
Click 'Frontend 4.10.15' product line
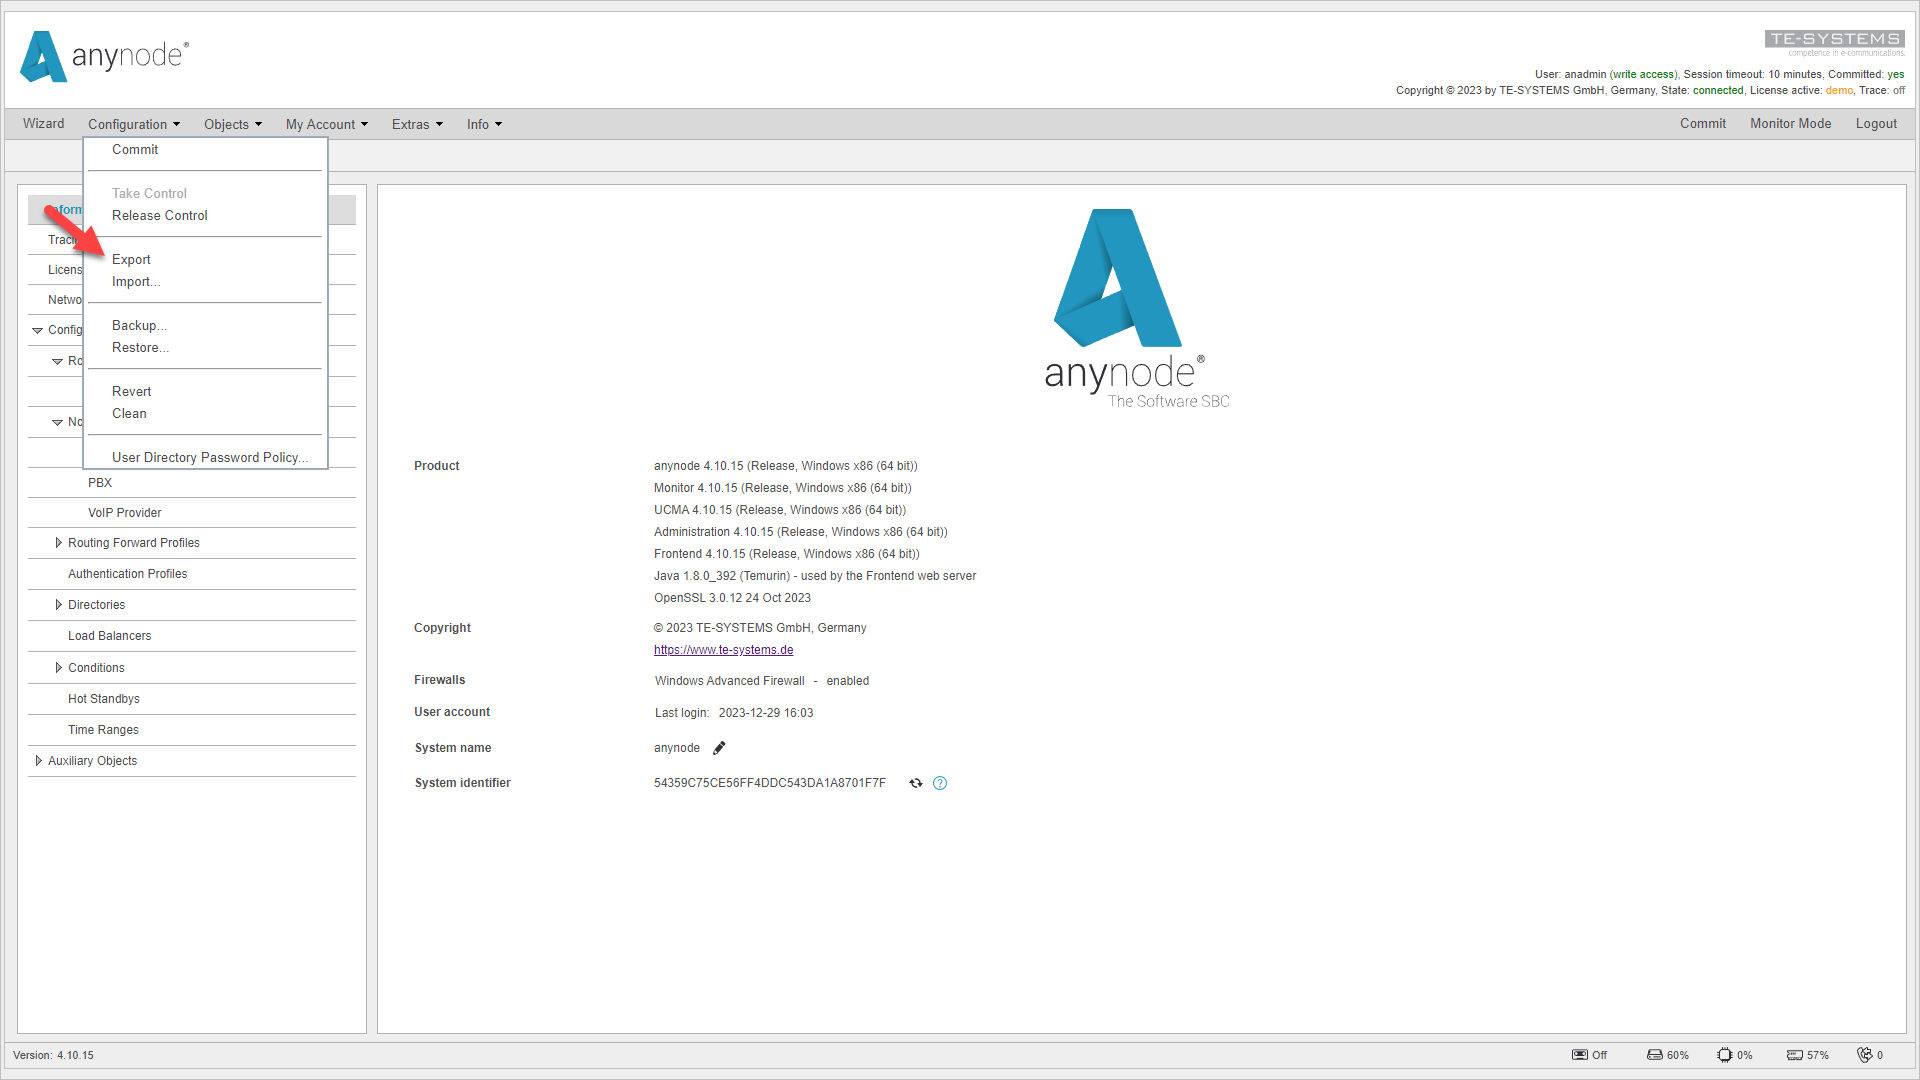(x=787, y=554)
